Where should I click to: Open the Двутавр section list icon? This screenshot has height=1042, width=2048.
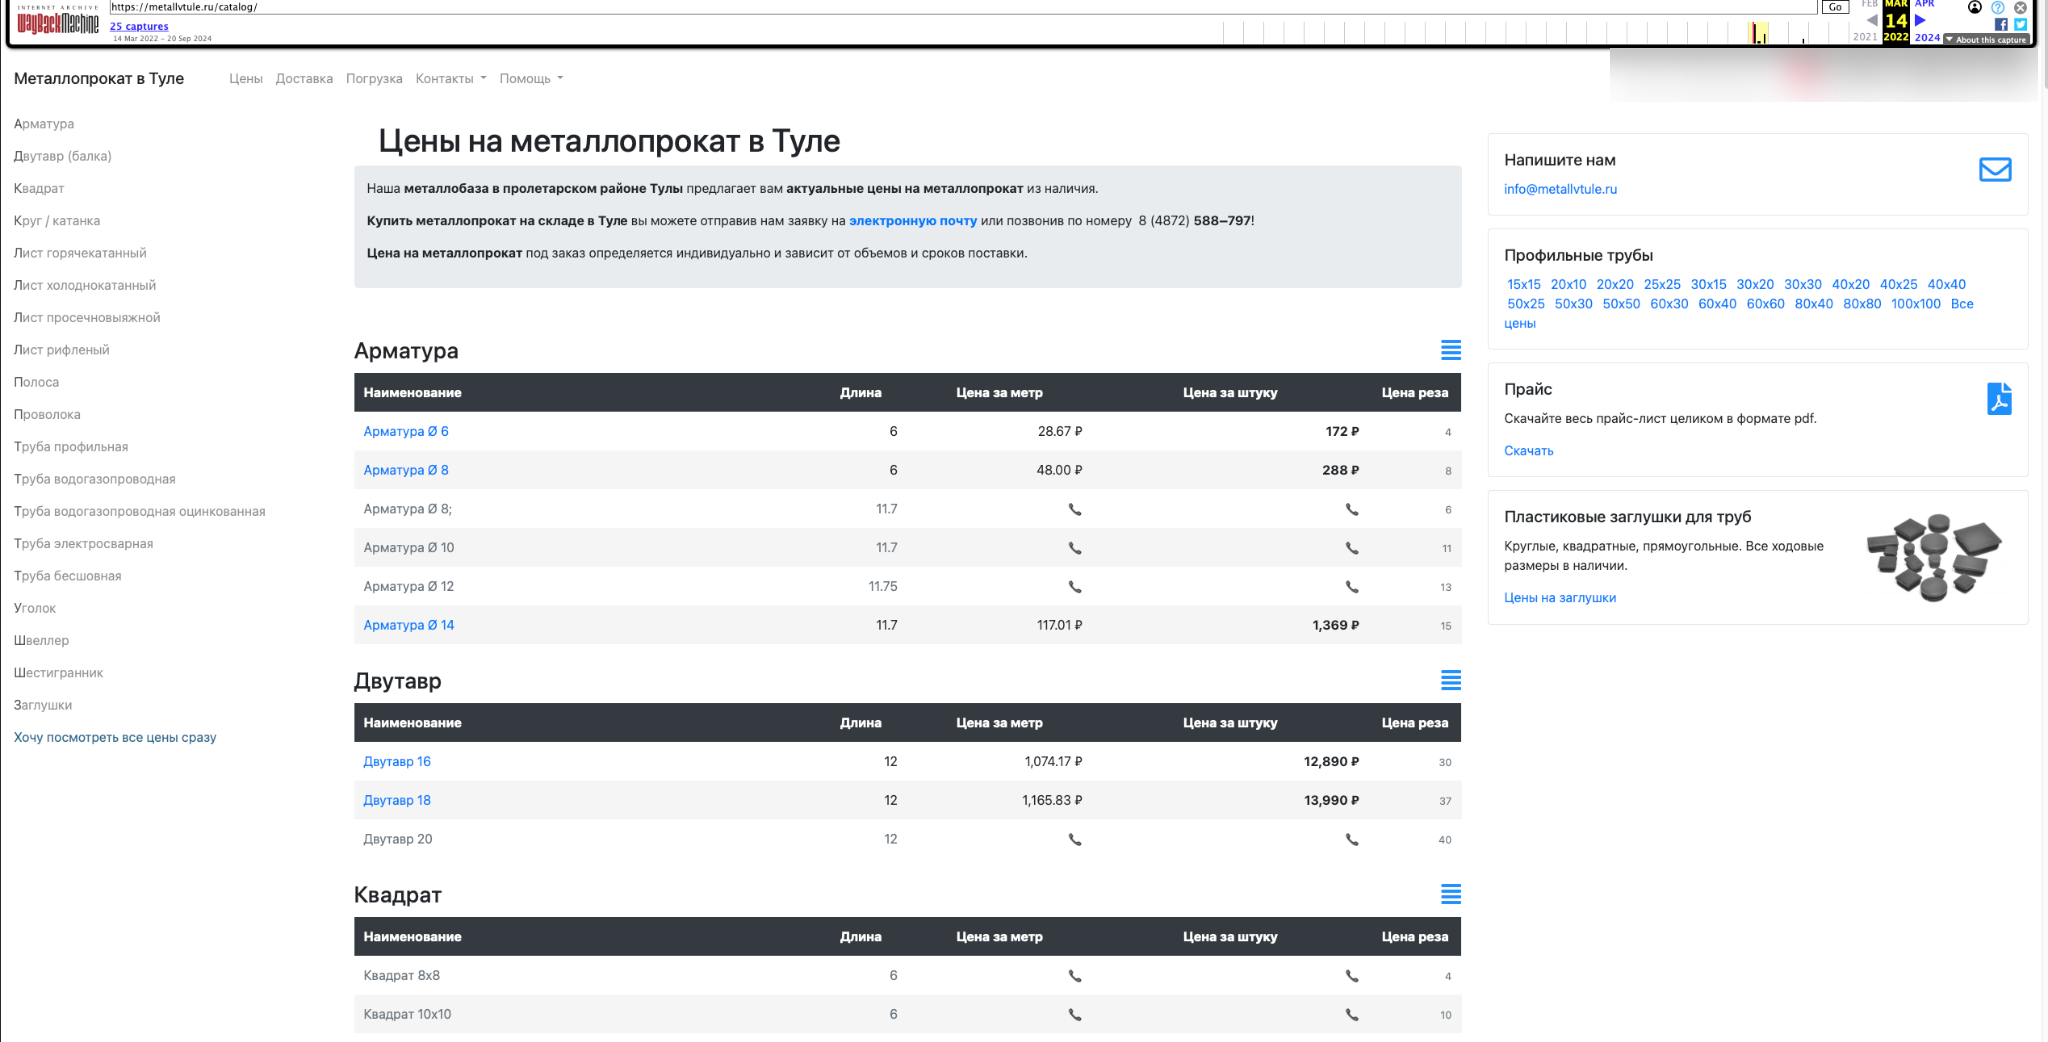coord(1451,680)
